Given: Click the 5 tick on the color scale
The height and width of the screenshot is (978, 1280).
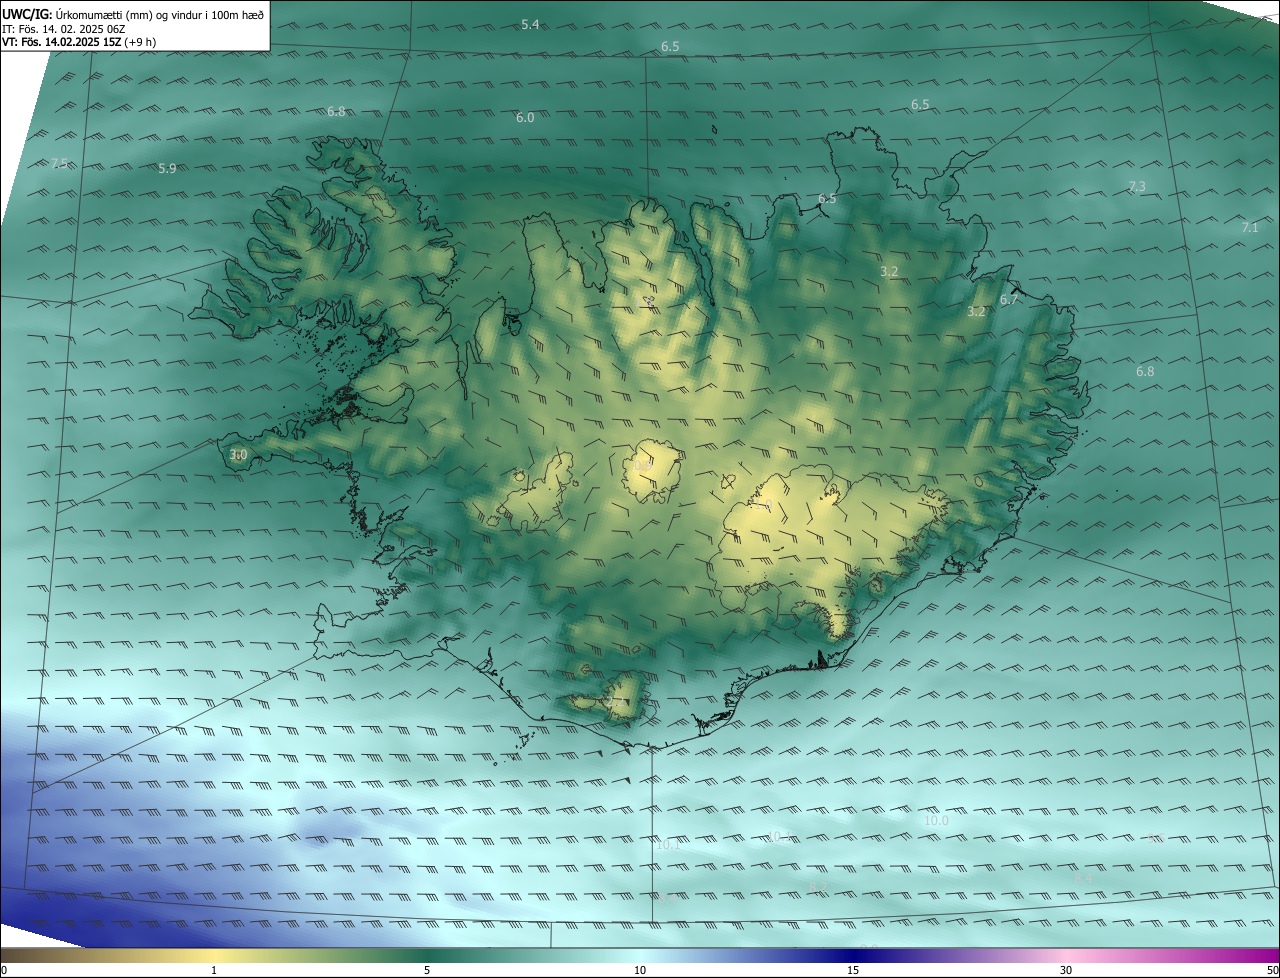Looking at the screenshot, I should point(427,970).
